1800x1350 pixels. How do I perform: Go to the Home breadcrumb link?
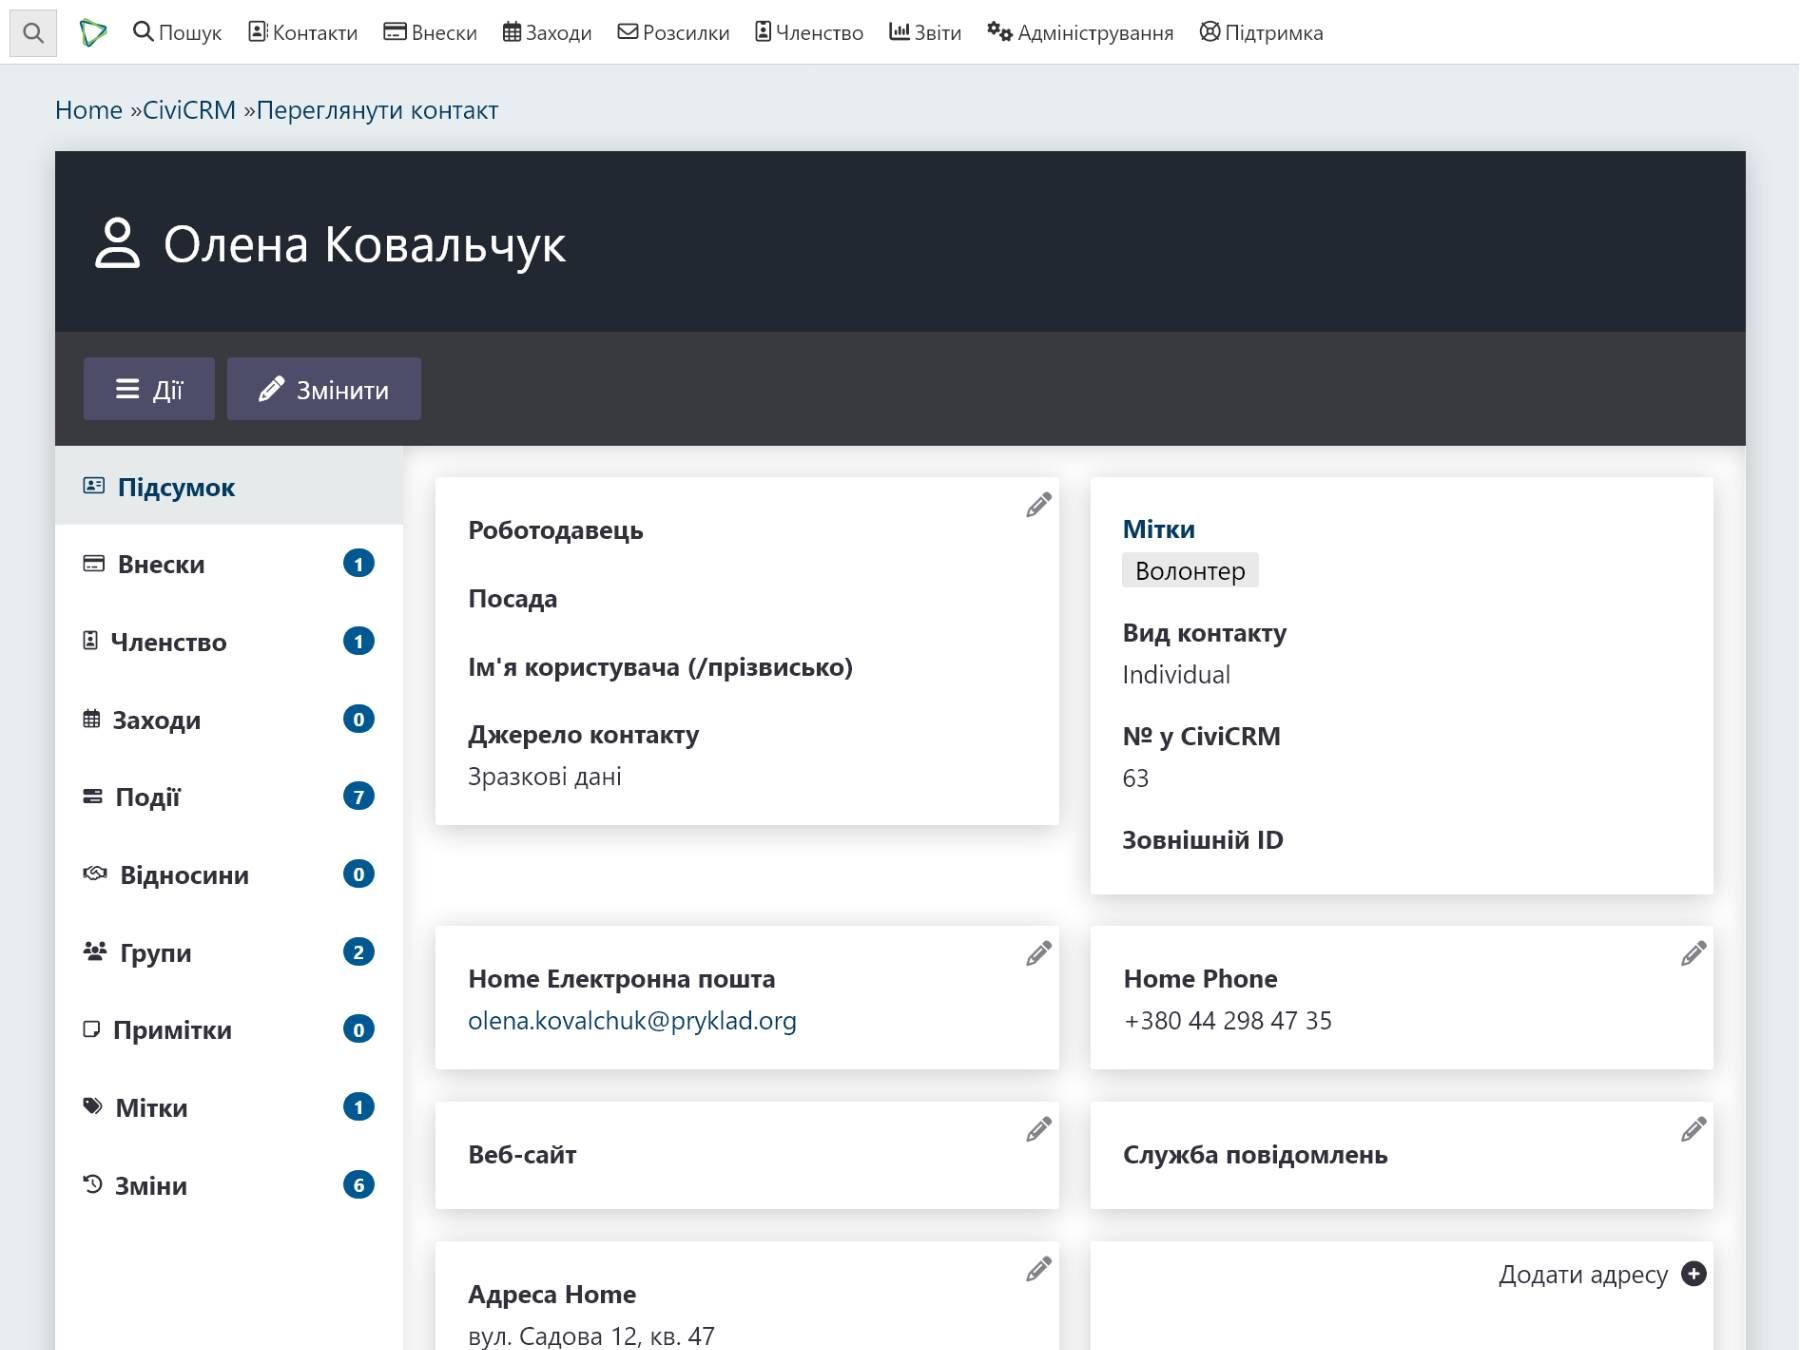click(89, 110)
